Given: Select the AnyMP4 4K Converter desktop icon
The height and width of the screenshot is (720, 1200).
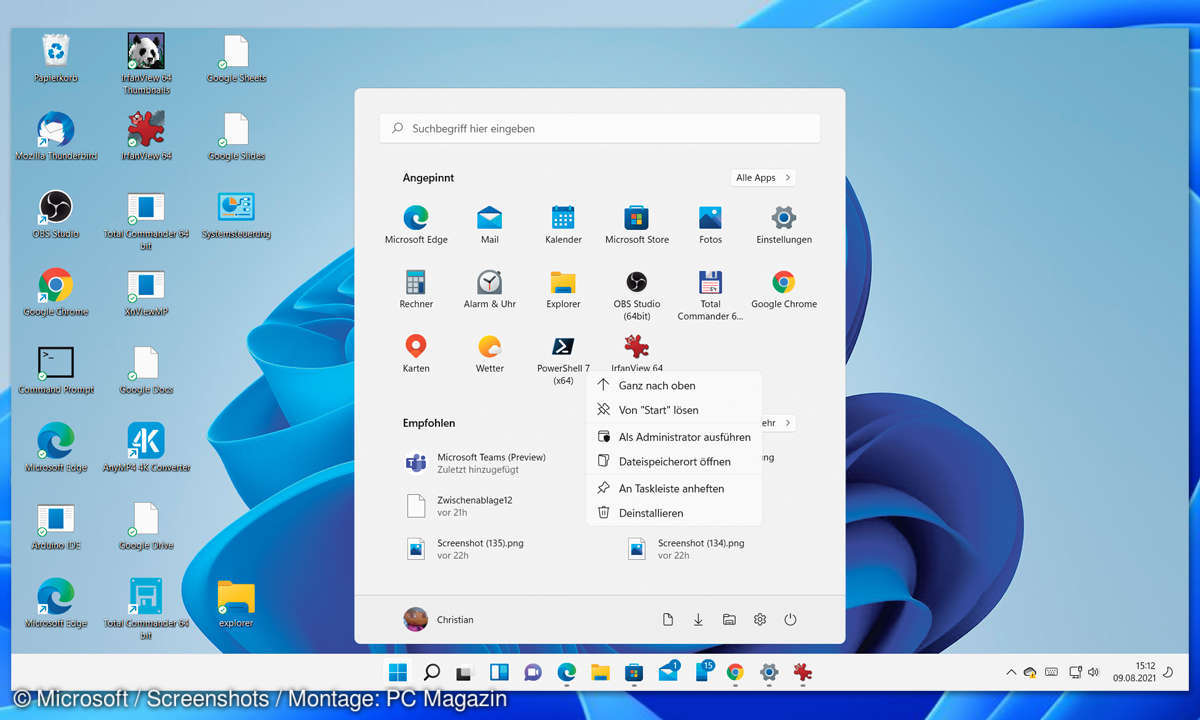Looking at the screenshot, I should [146, 449].
